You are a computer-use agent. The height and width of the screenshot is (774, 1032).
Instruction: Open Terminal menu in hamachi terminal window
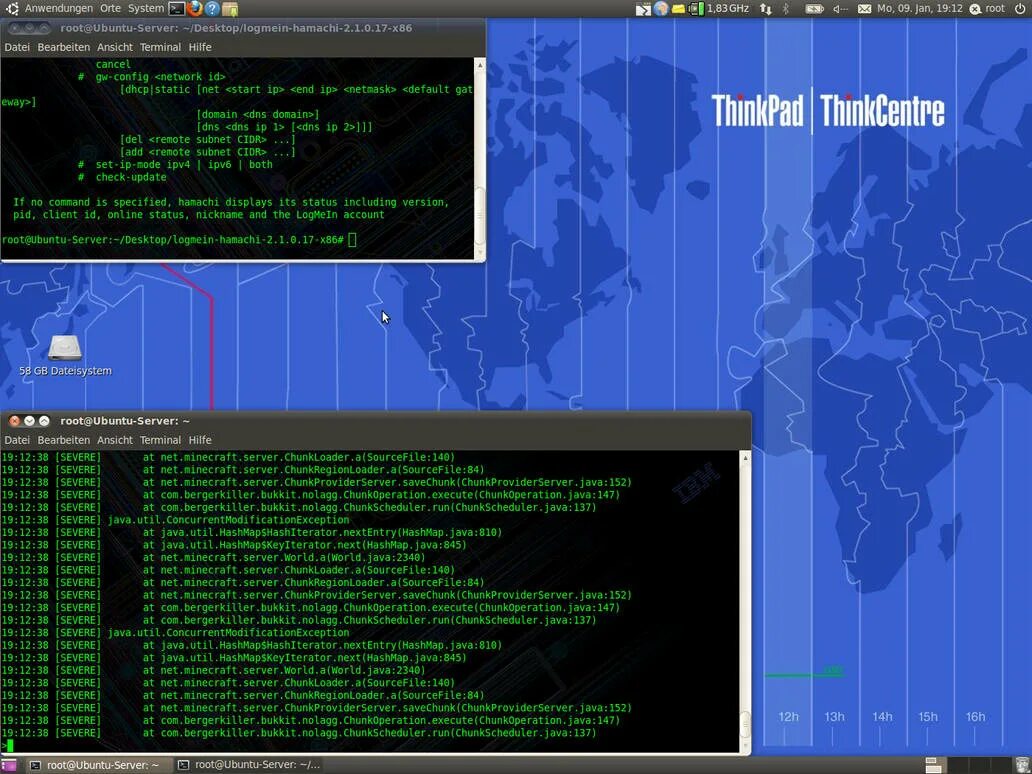coord(160,47)
